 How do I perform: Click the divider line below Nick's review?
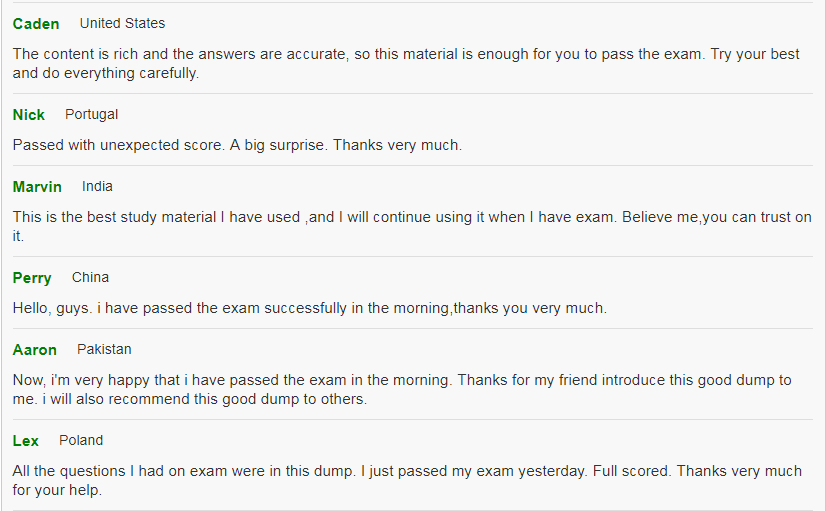(412, 165)
